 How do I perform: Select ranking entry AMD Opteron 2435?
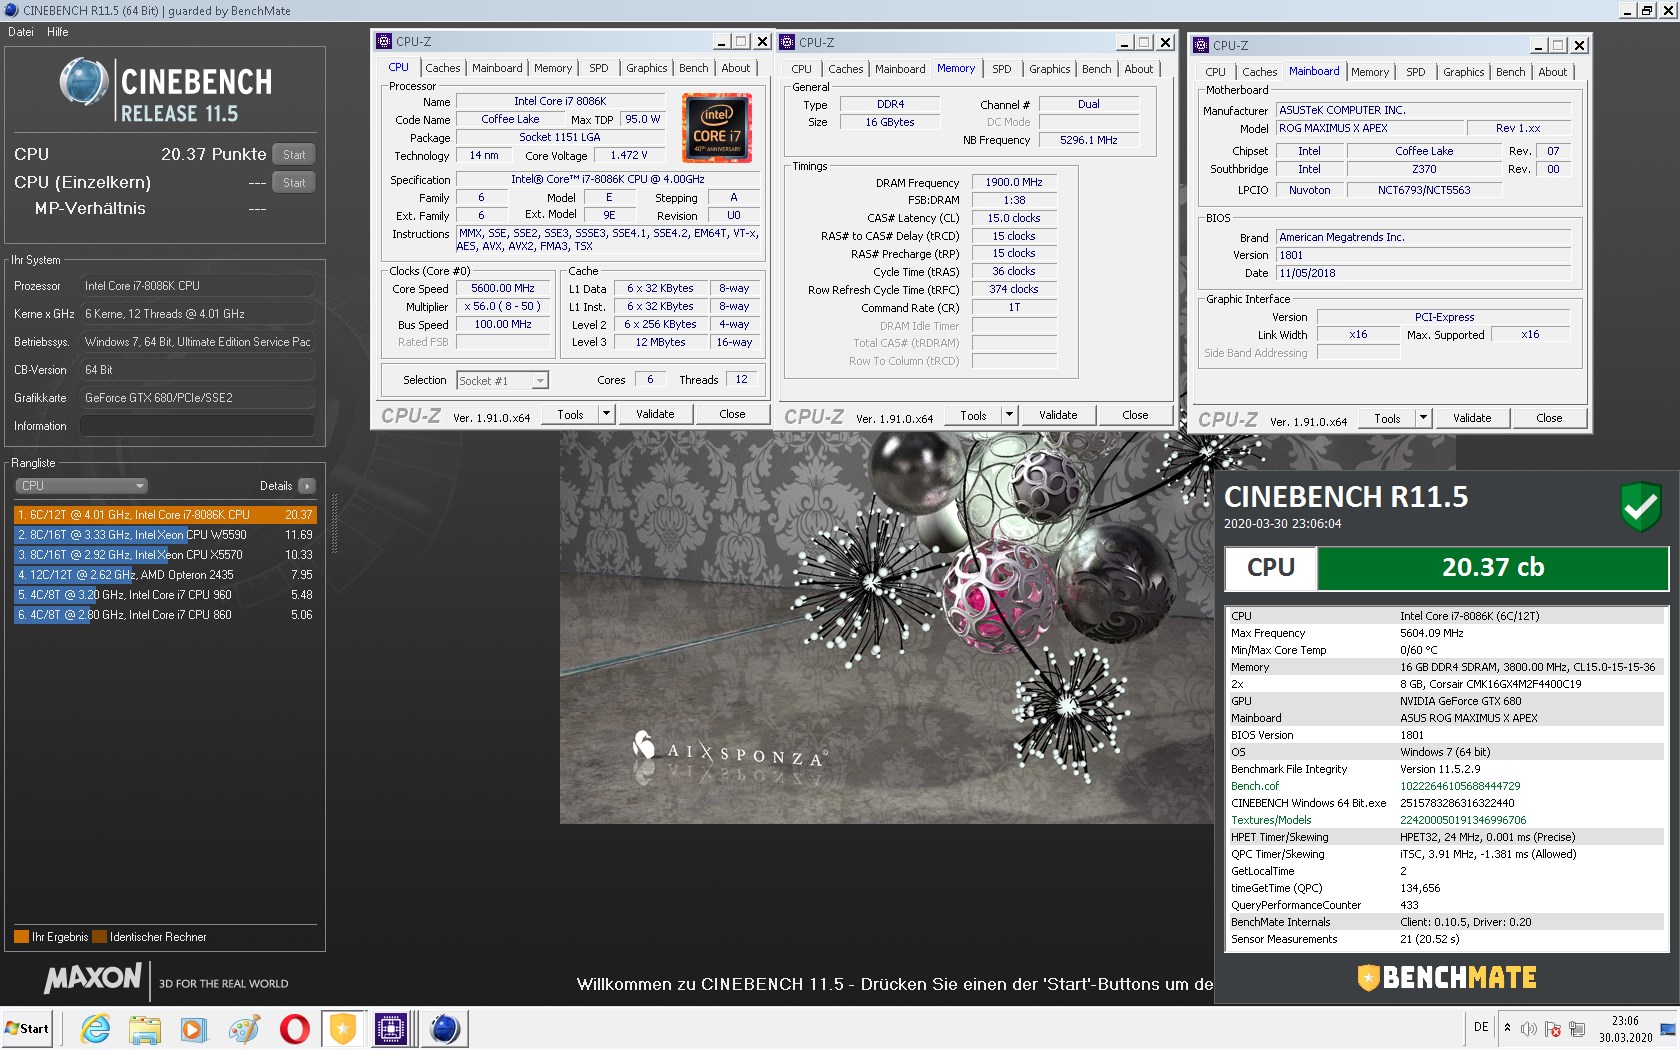(165, 575)
